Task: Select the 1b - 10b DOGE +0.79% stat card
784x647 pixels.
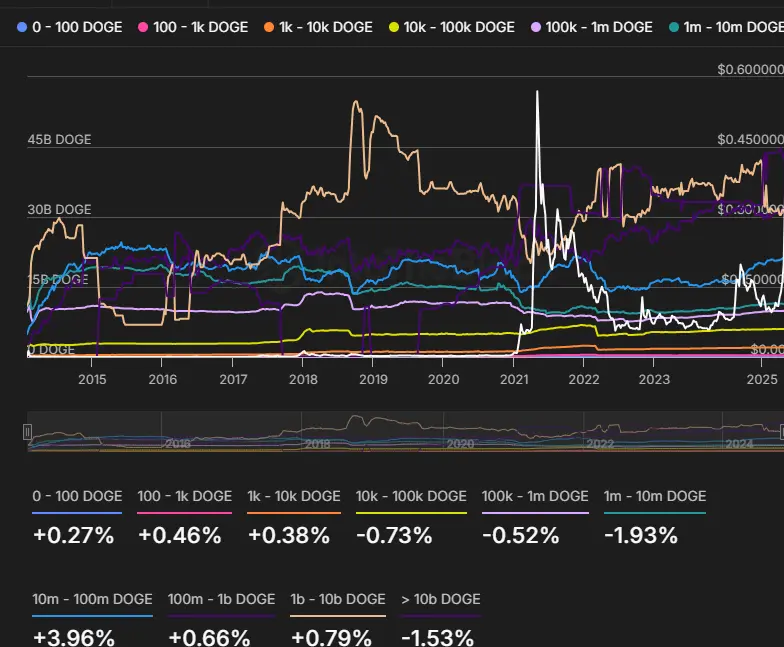Action: [337, 620]
